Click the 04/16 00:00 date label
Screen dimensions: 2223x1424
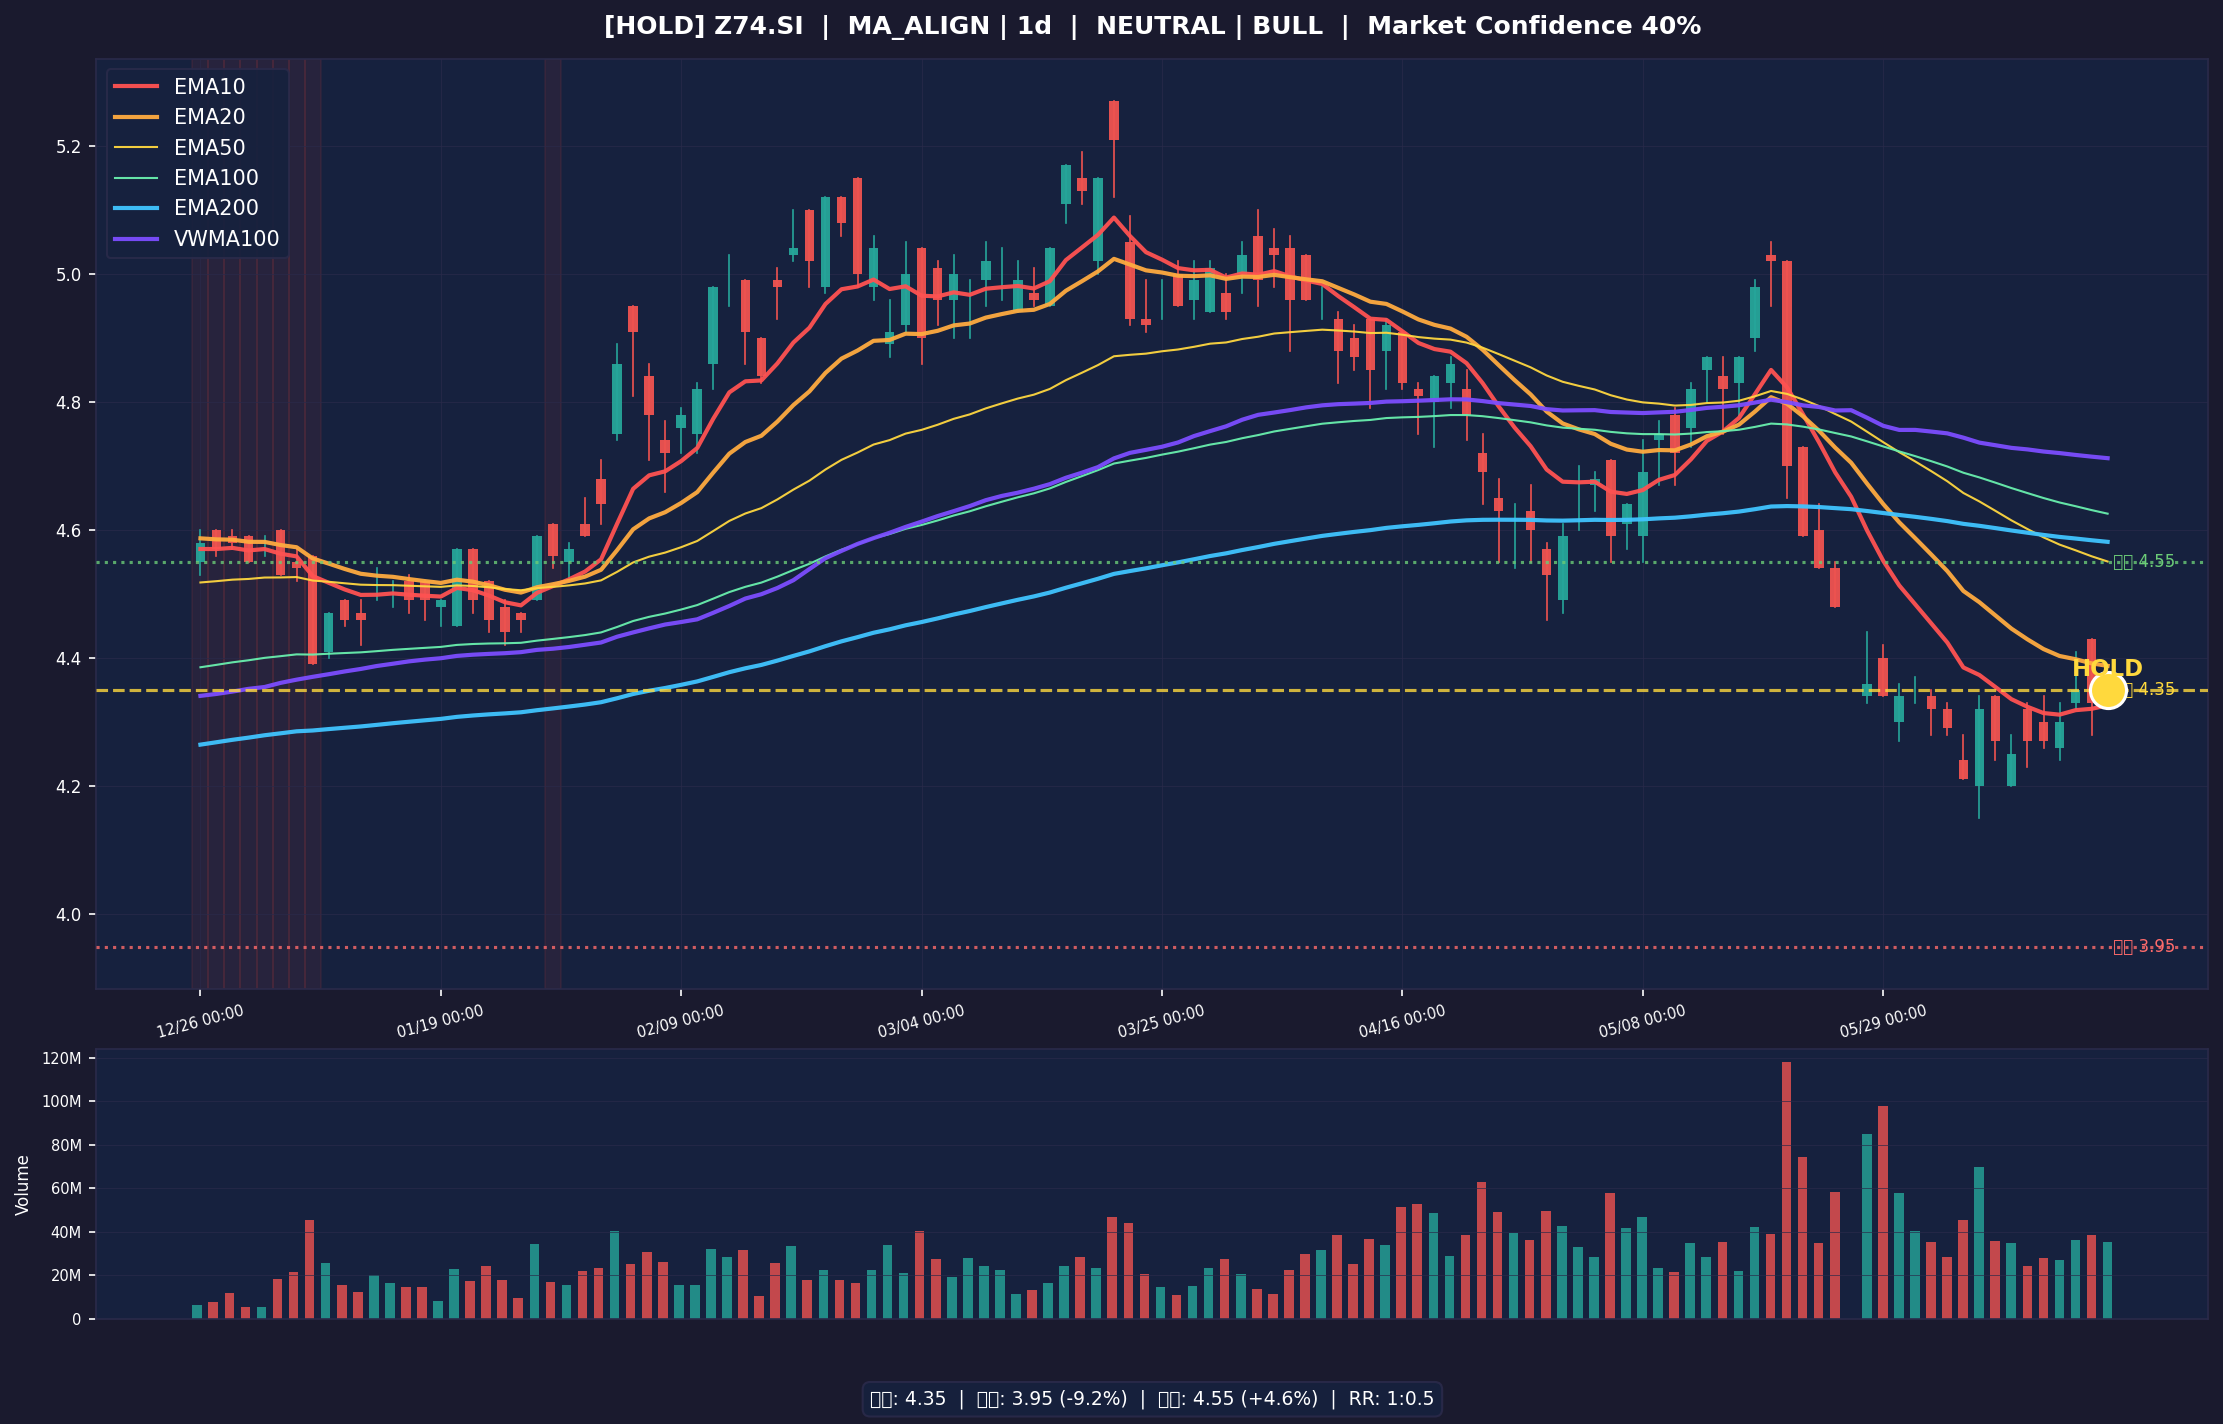point(1402,1022)
